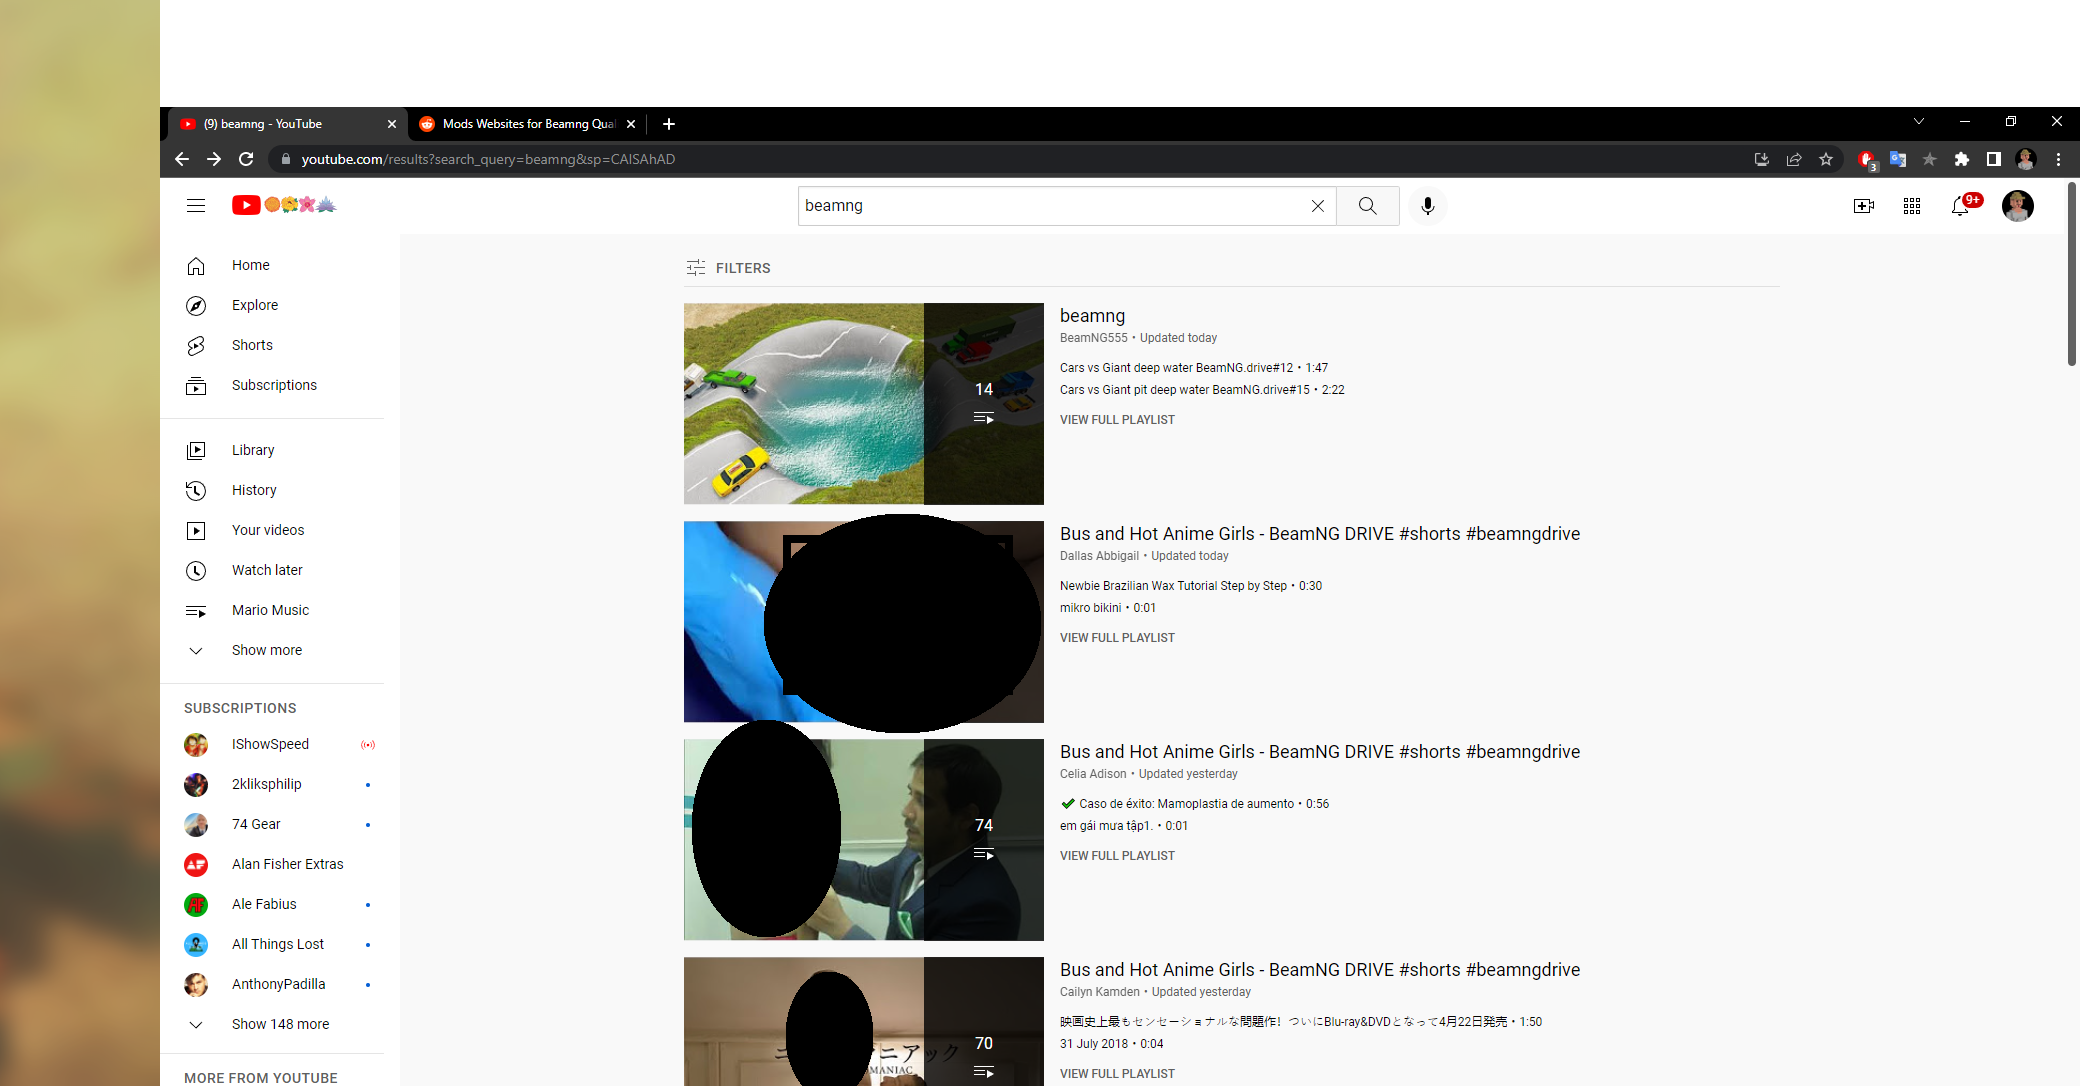Go forward with the browser forward arrow
Viewport: 2080px width, 1086px height.
(214, 159)
